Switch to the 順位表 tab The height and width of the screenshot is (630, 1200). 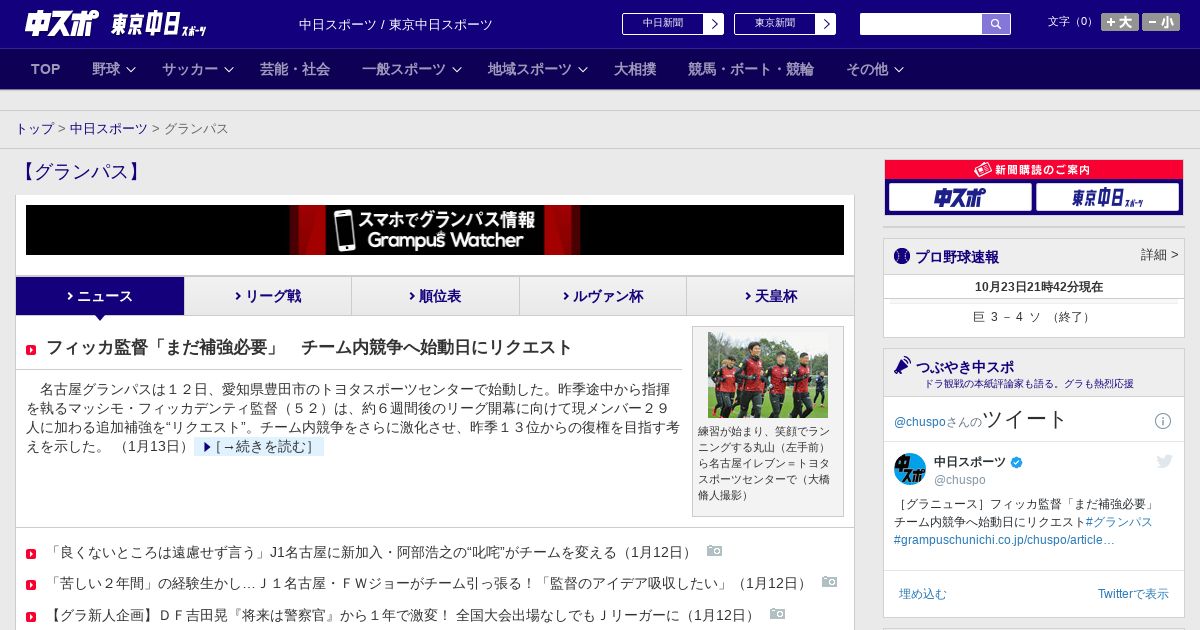click(435, 296)
